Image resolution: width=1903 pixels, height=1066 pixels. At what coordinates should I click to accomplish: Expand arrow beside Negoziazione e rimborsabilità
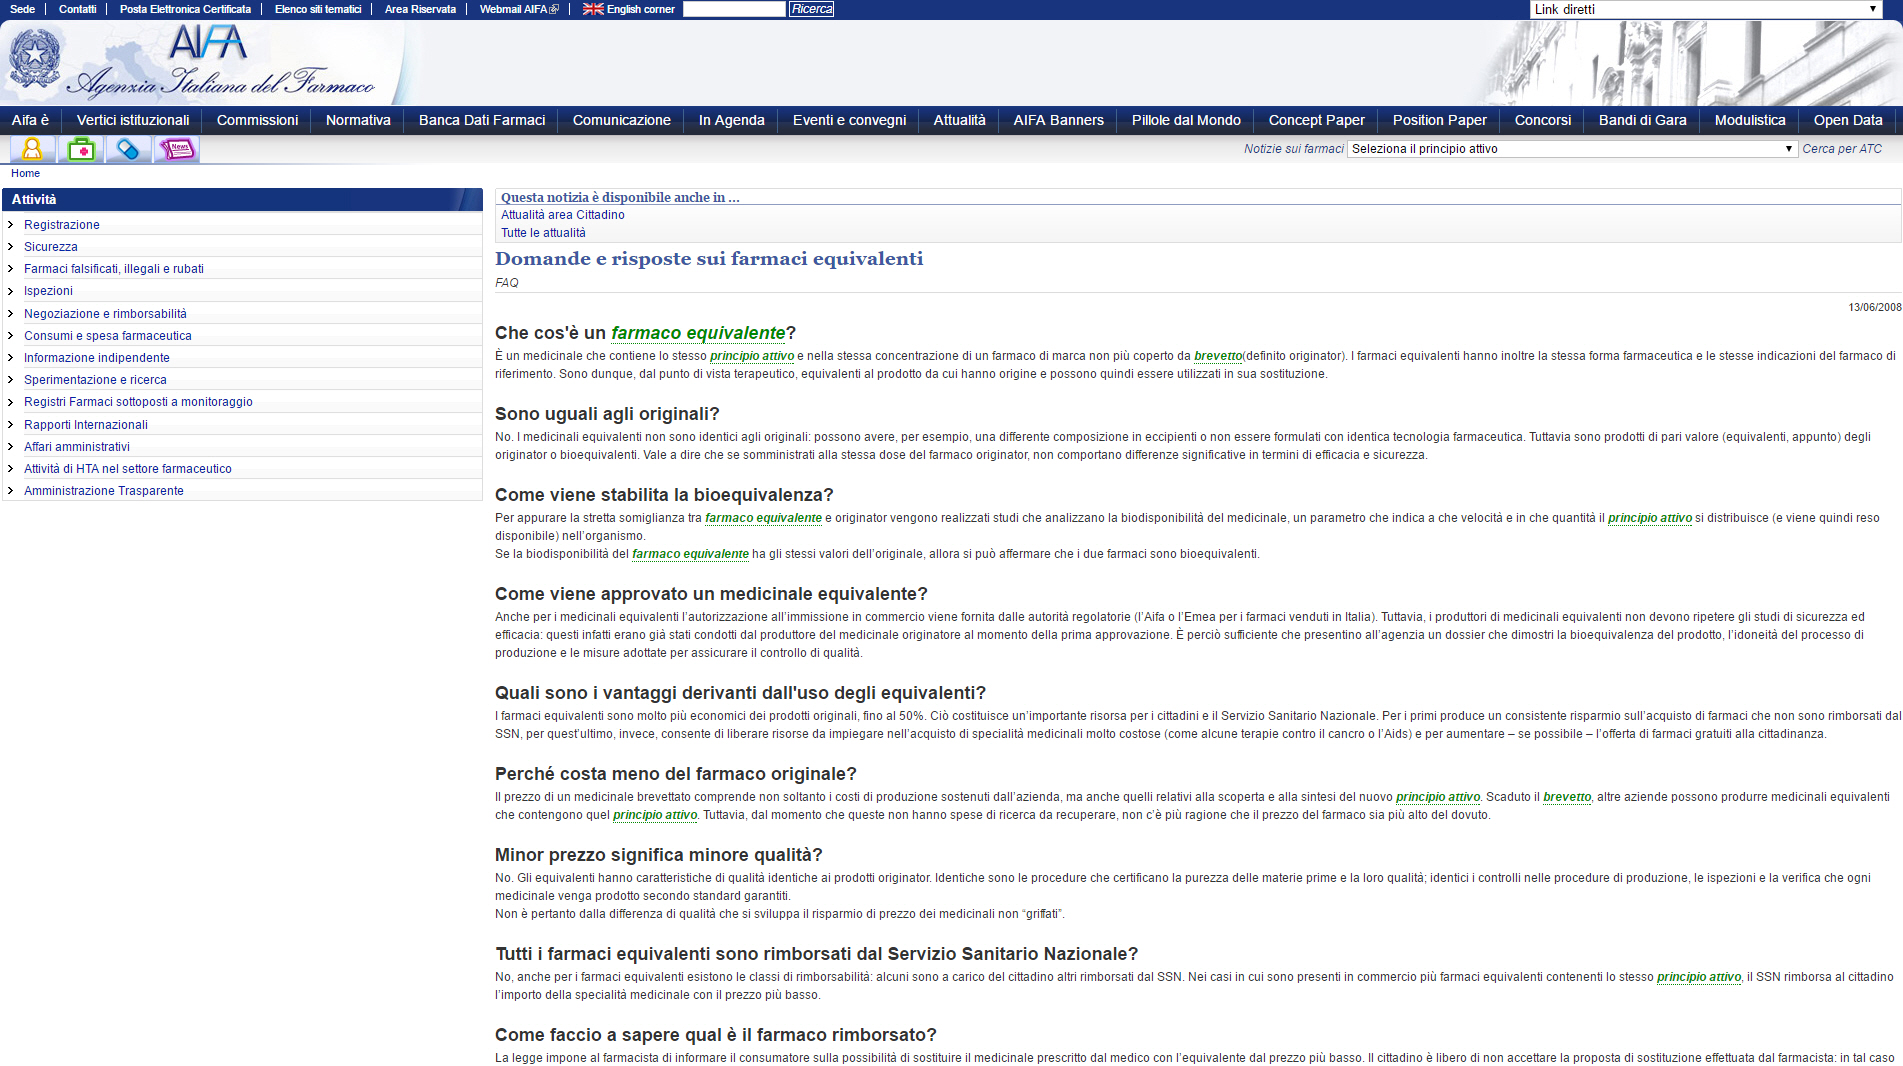(x=10, y=314)
